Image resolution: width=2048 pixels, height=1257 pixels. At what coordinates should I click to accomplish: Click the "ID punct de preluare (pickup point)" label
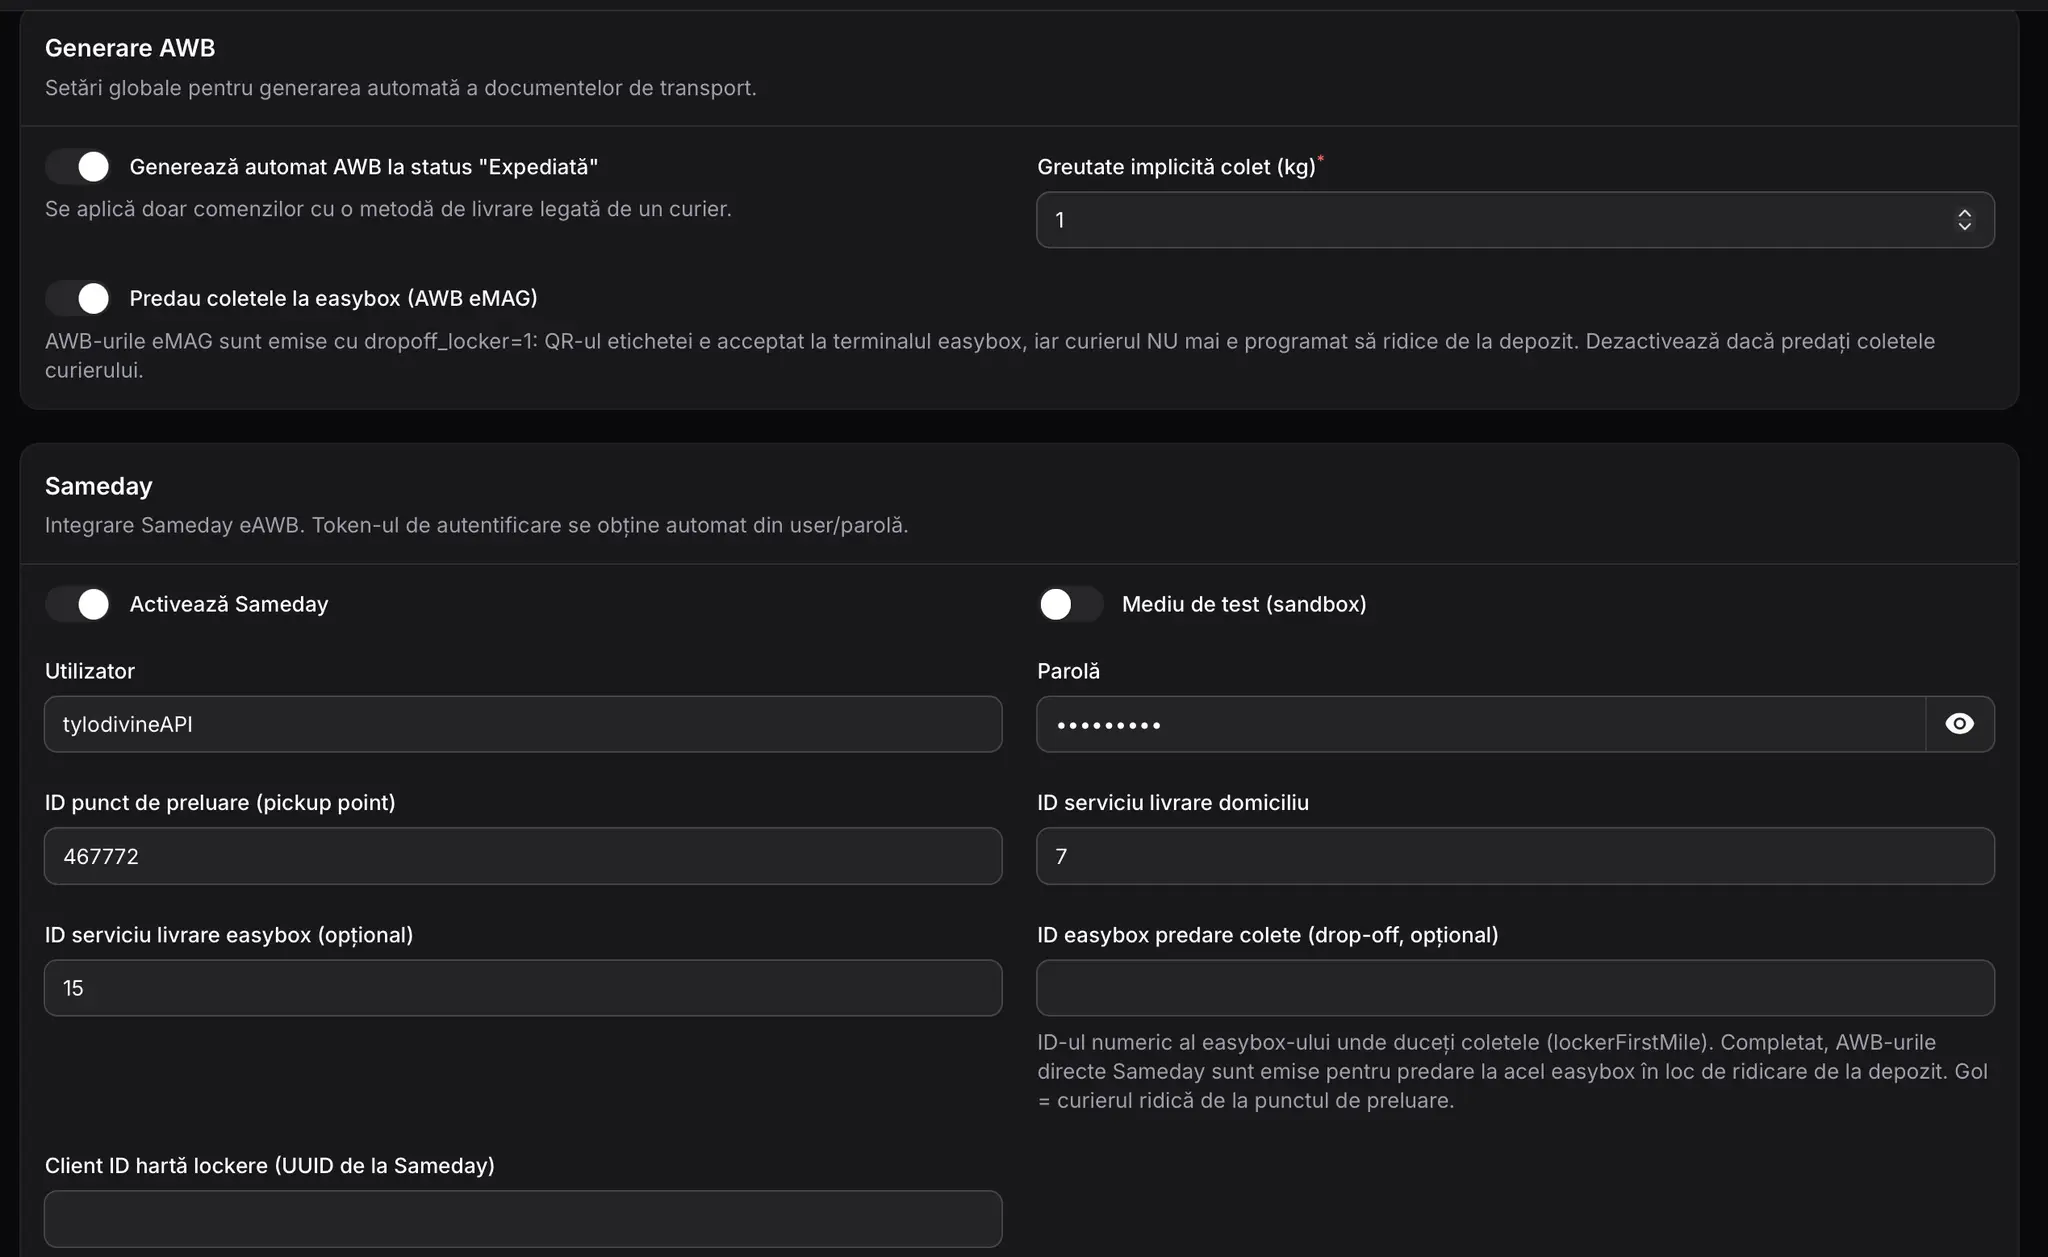pyautogui.click(x=220, y=803)
